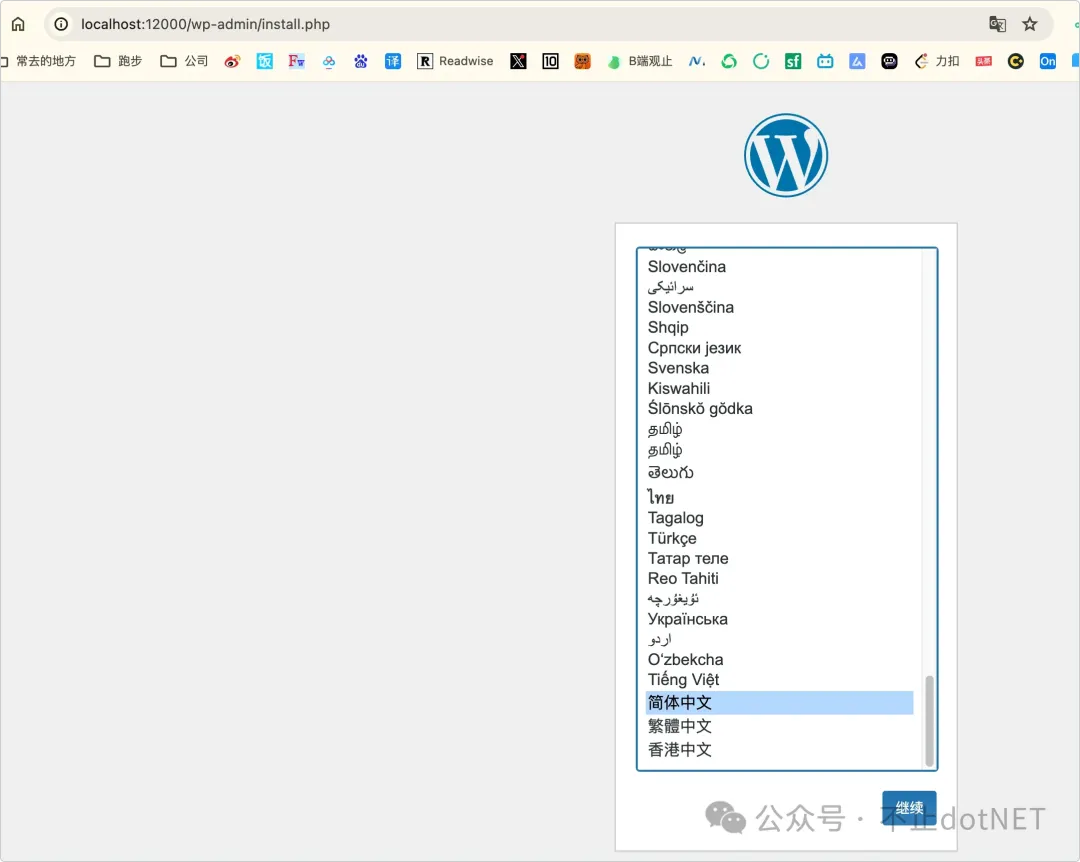This screenshot has width=1080, height=862.
Task: Click the browser home icon
Action: (x=18, y=24)
